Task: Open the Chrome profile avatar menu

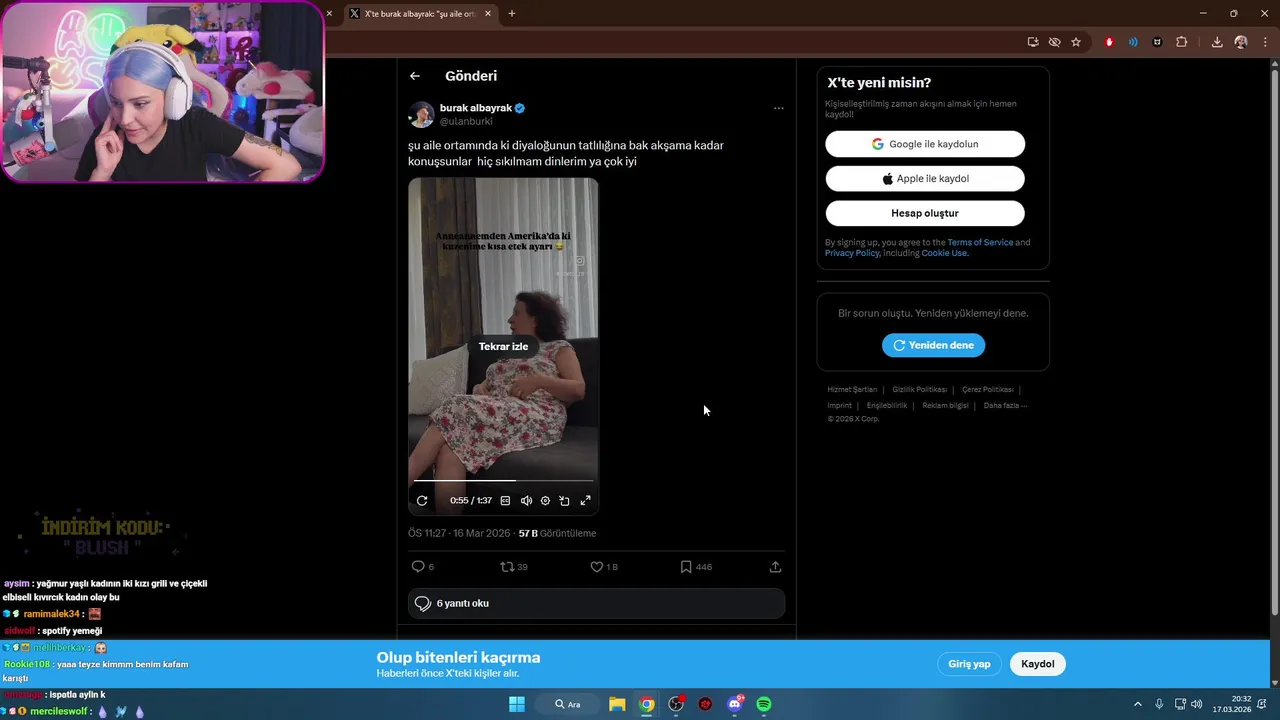Action: [1241, 42]
